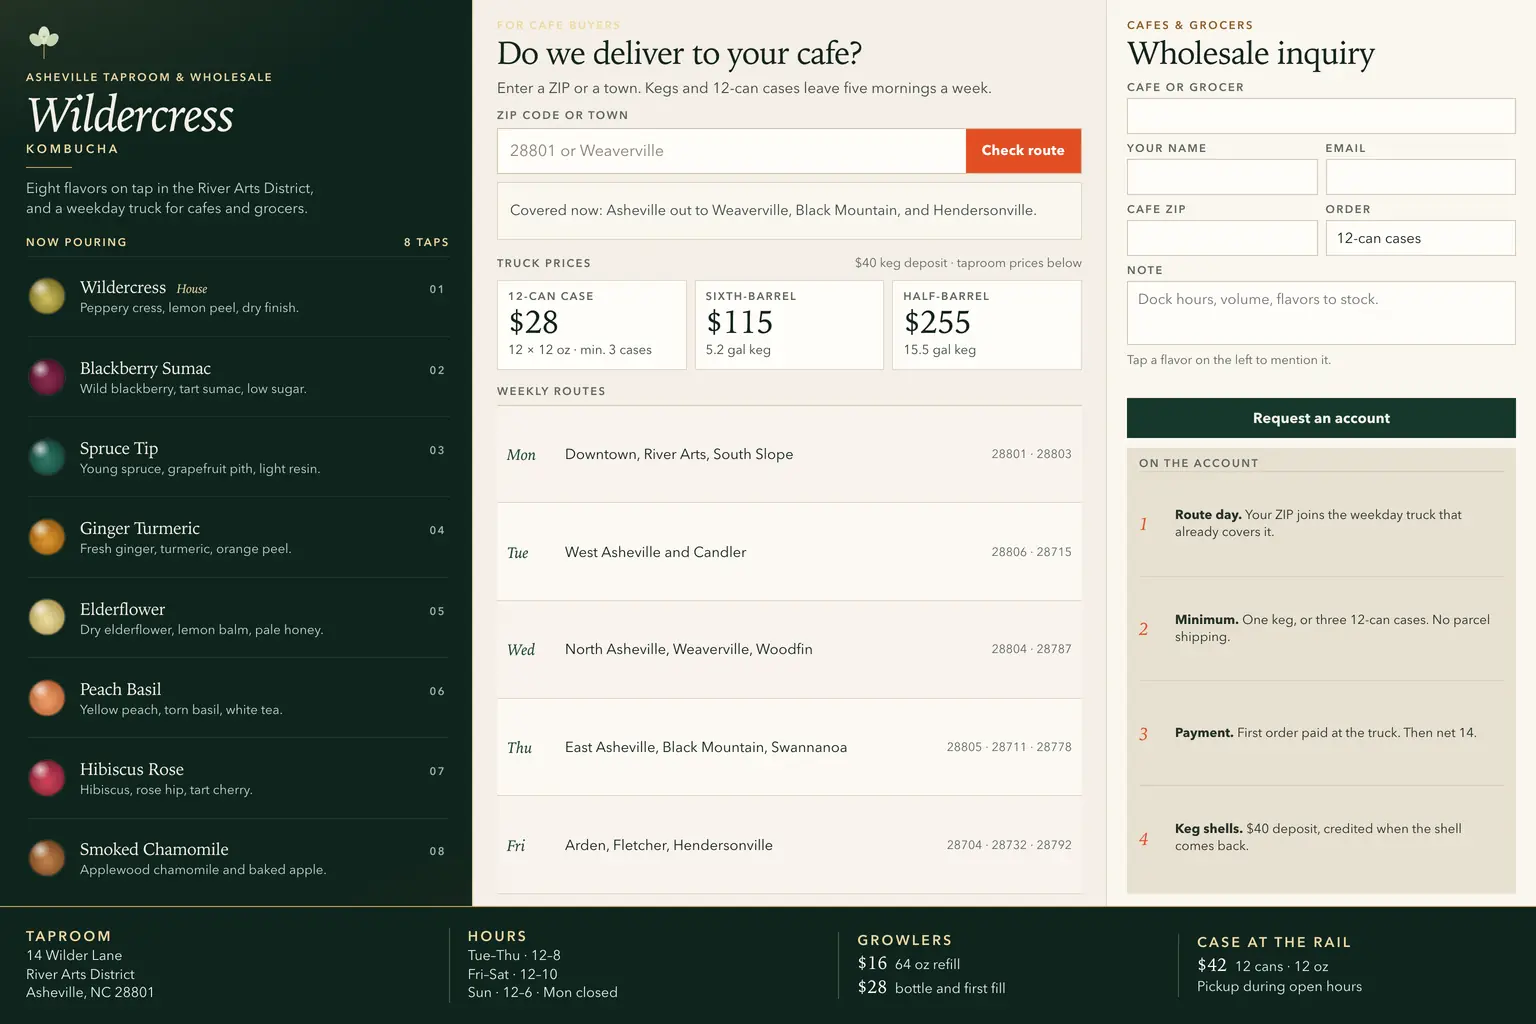1536x1024 pixels.
Task: Click the Route day account note
Action: click(1321, 524)
